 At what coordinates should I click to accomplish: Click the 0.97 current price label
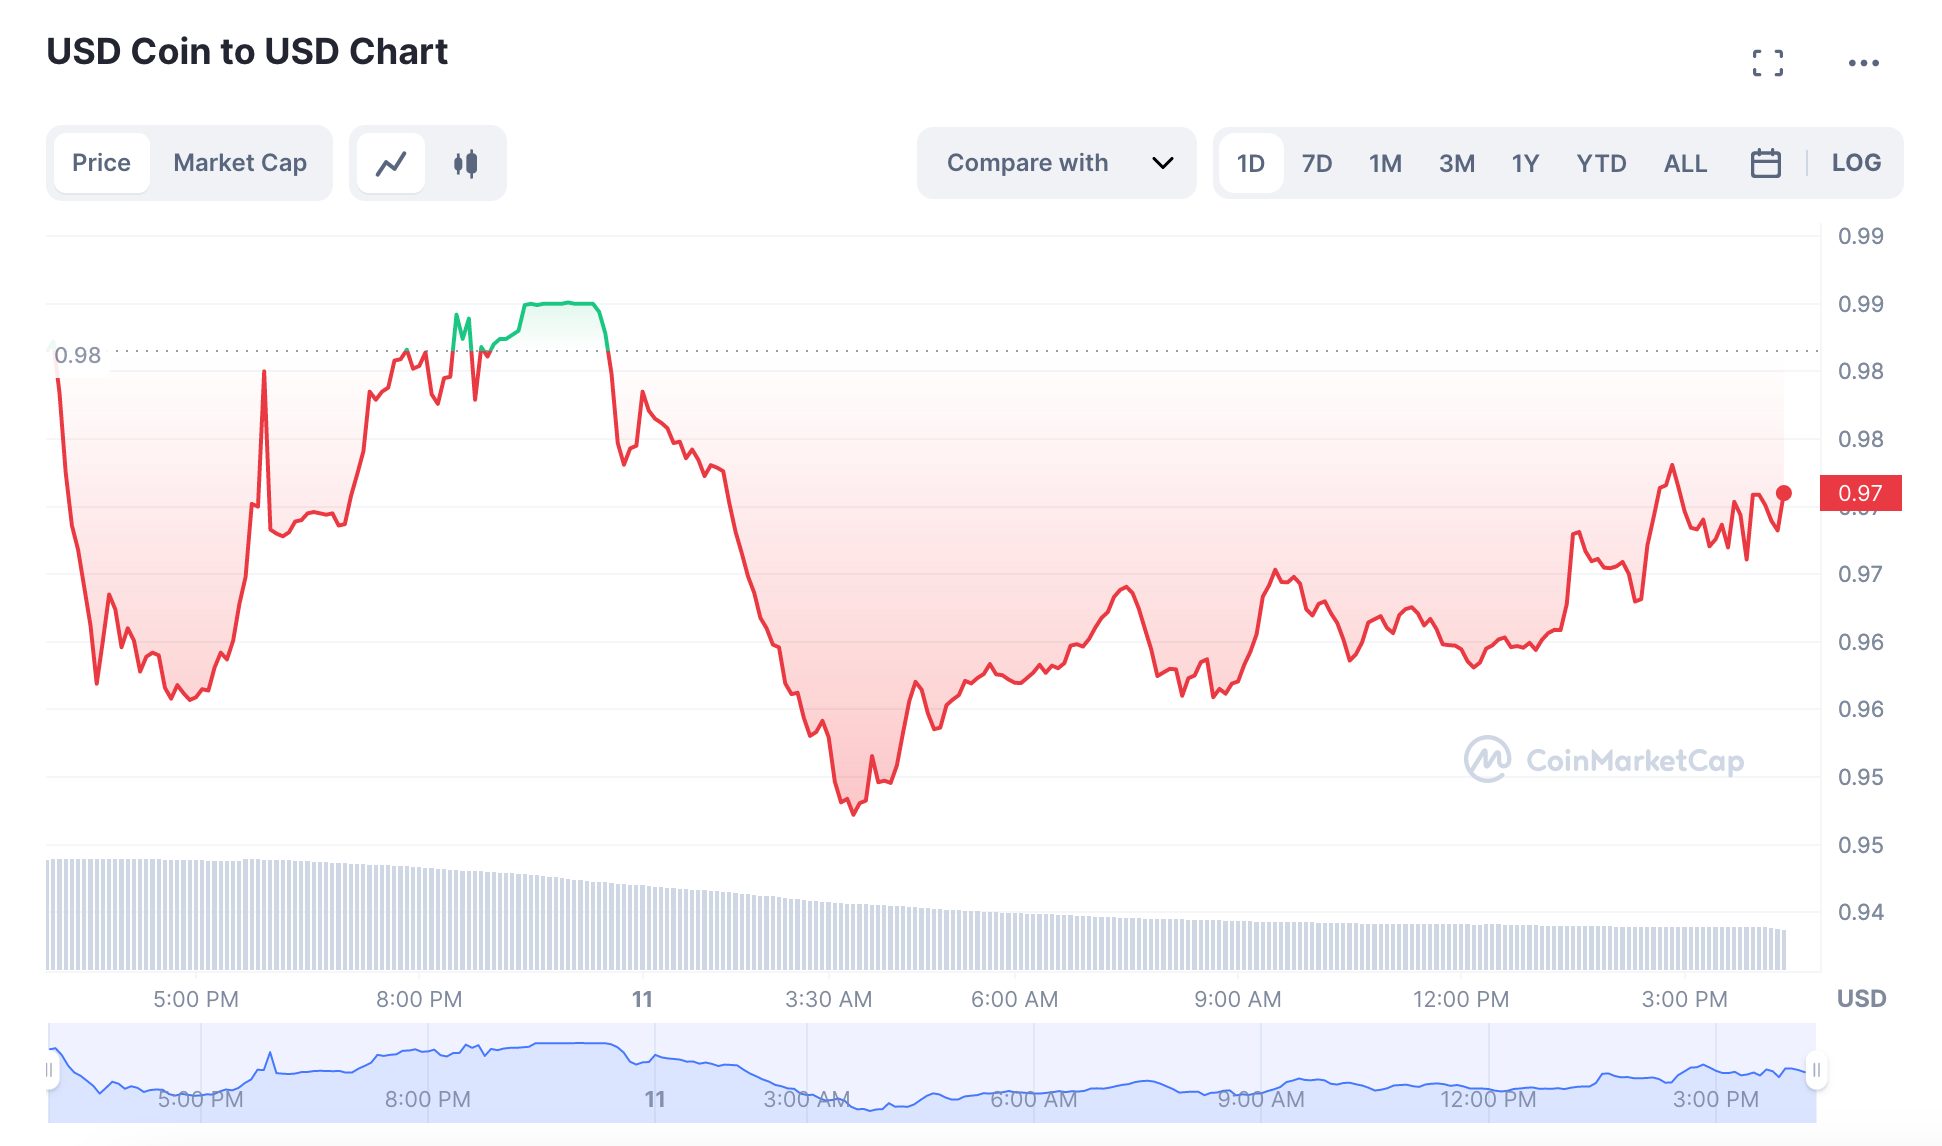(x=1860, y=493)
